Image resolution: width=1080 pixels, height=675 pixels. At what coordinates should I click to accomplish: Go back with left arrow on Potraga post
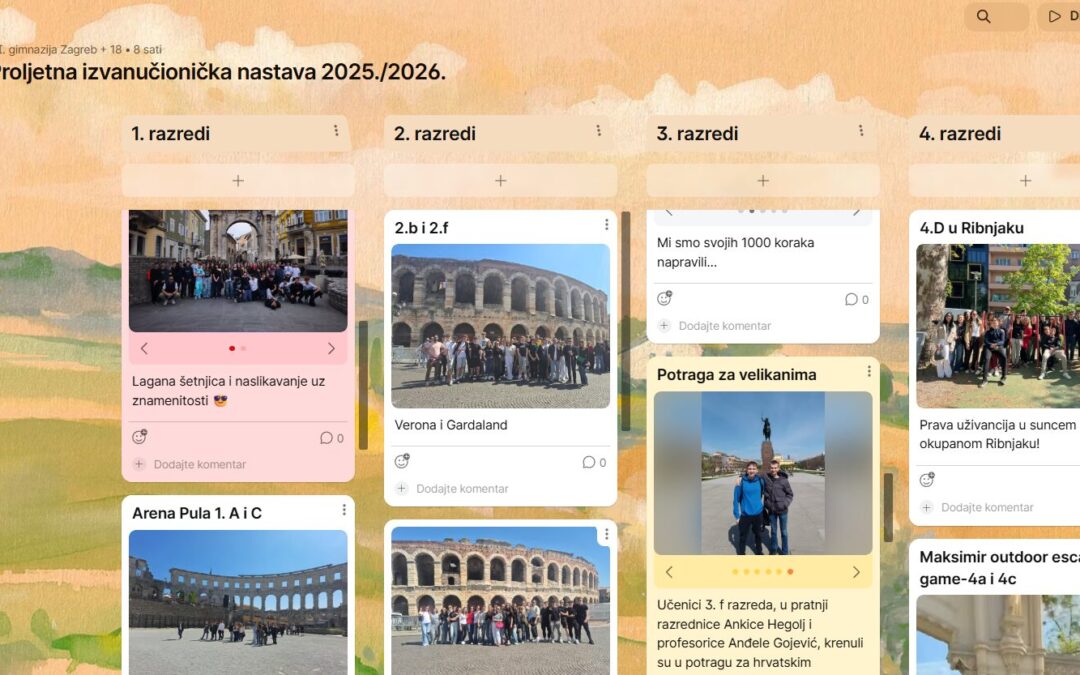pos(669,572)
